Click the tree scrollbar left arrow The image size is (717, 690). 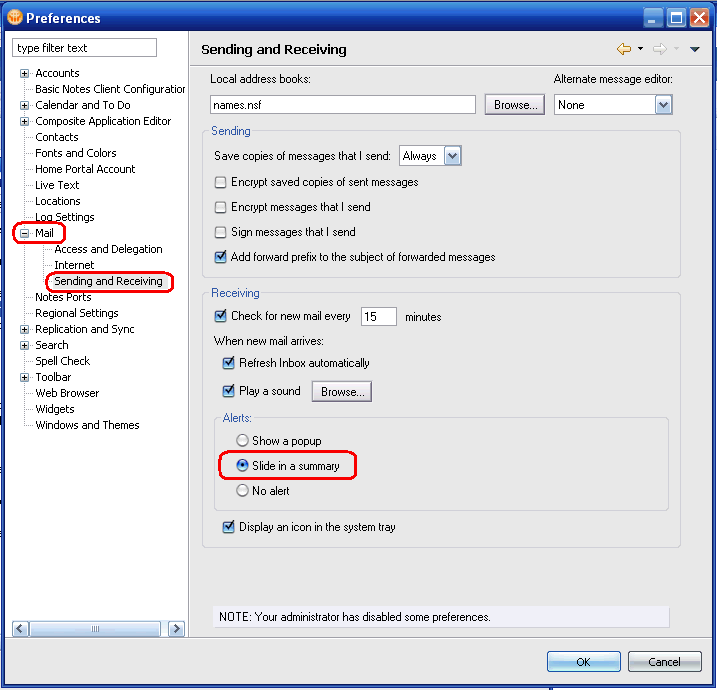pos(20,629)
